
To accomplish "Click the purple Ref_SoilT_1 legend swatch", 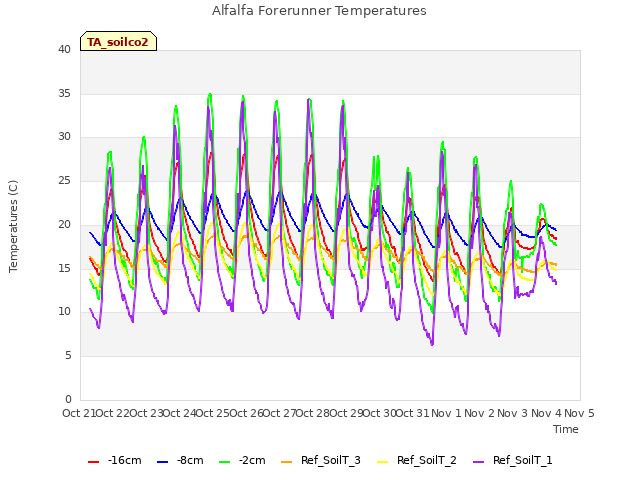I will [478, 462].
